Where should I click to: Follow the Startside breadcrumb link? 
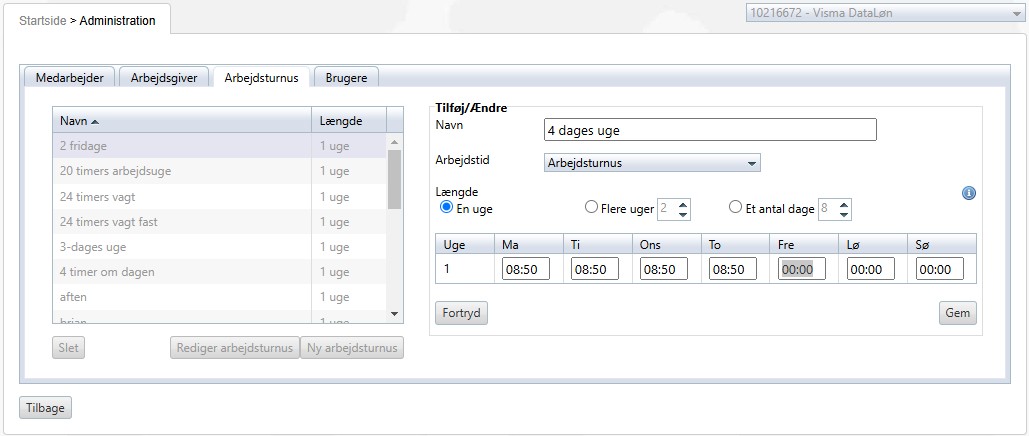pos(42,20)
